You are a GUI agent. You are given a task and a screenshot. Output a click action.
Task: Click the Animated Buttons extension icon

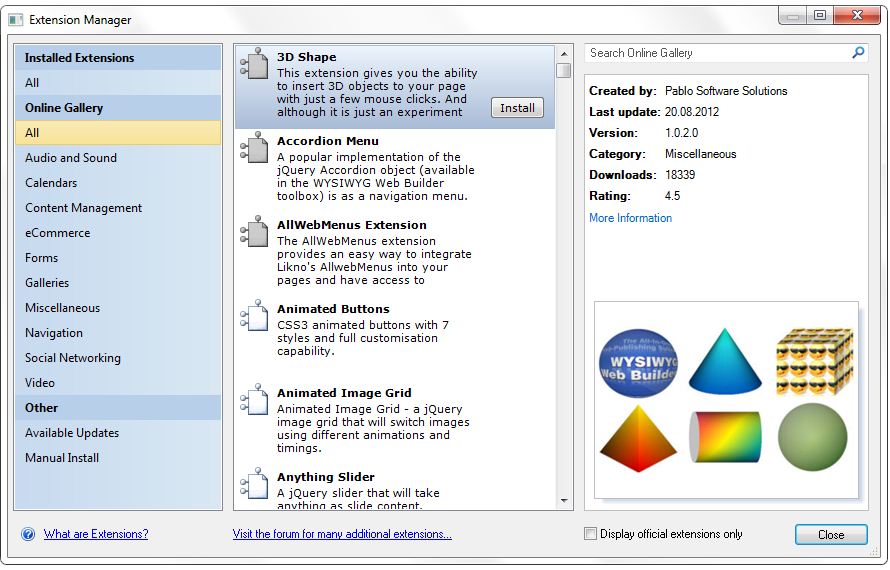click(x=254, y=315)
